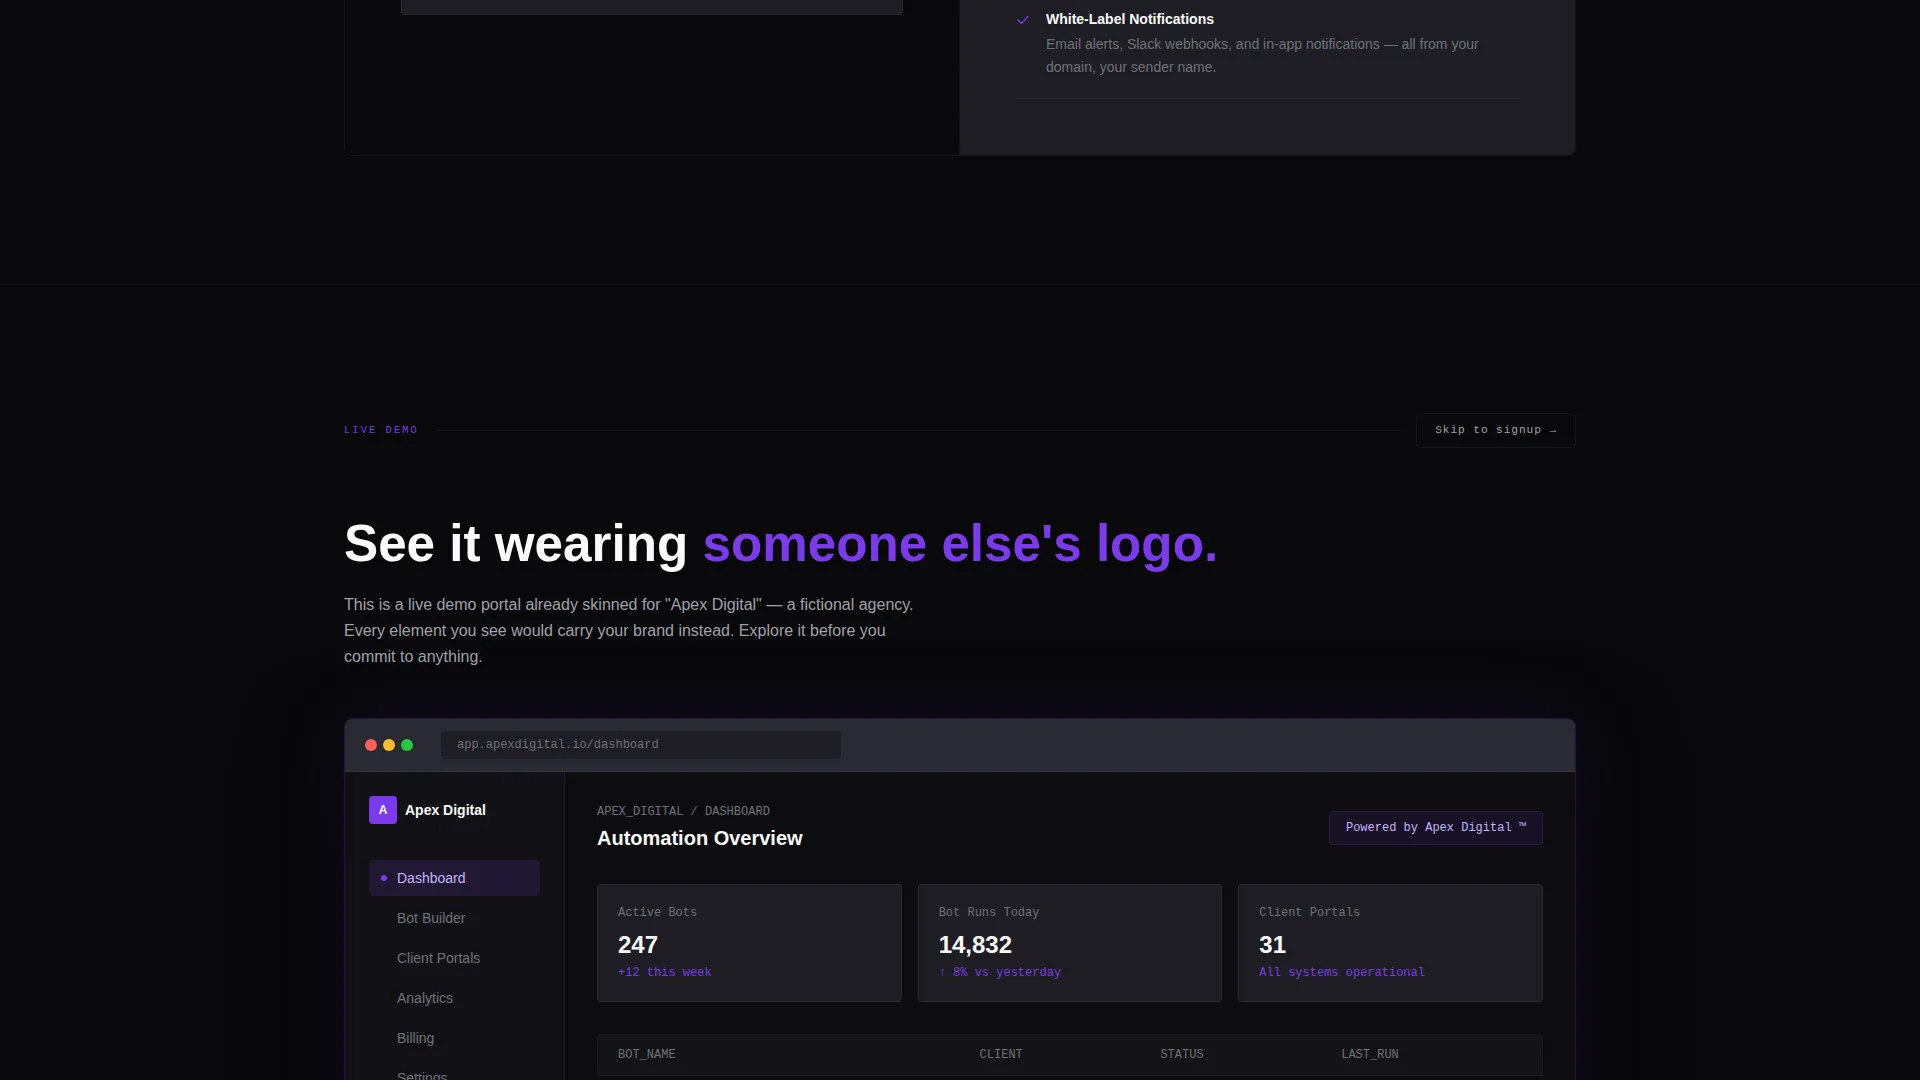Sort by the STATUS column header
Image resolution: width=1920 pixels, height=1080 pixels.
point(1181,1055)
